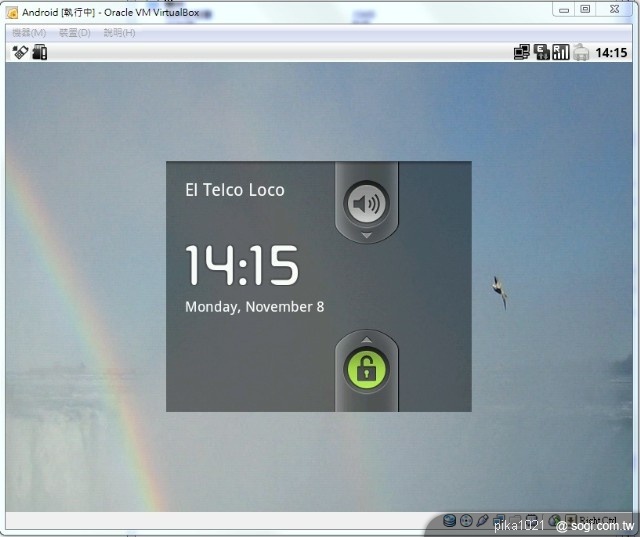Click the Monday, November 8 date text

pos(254,307)
